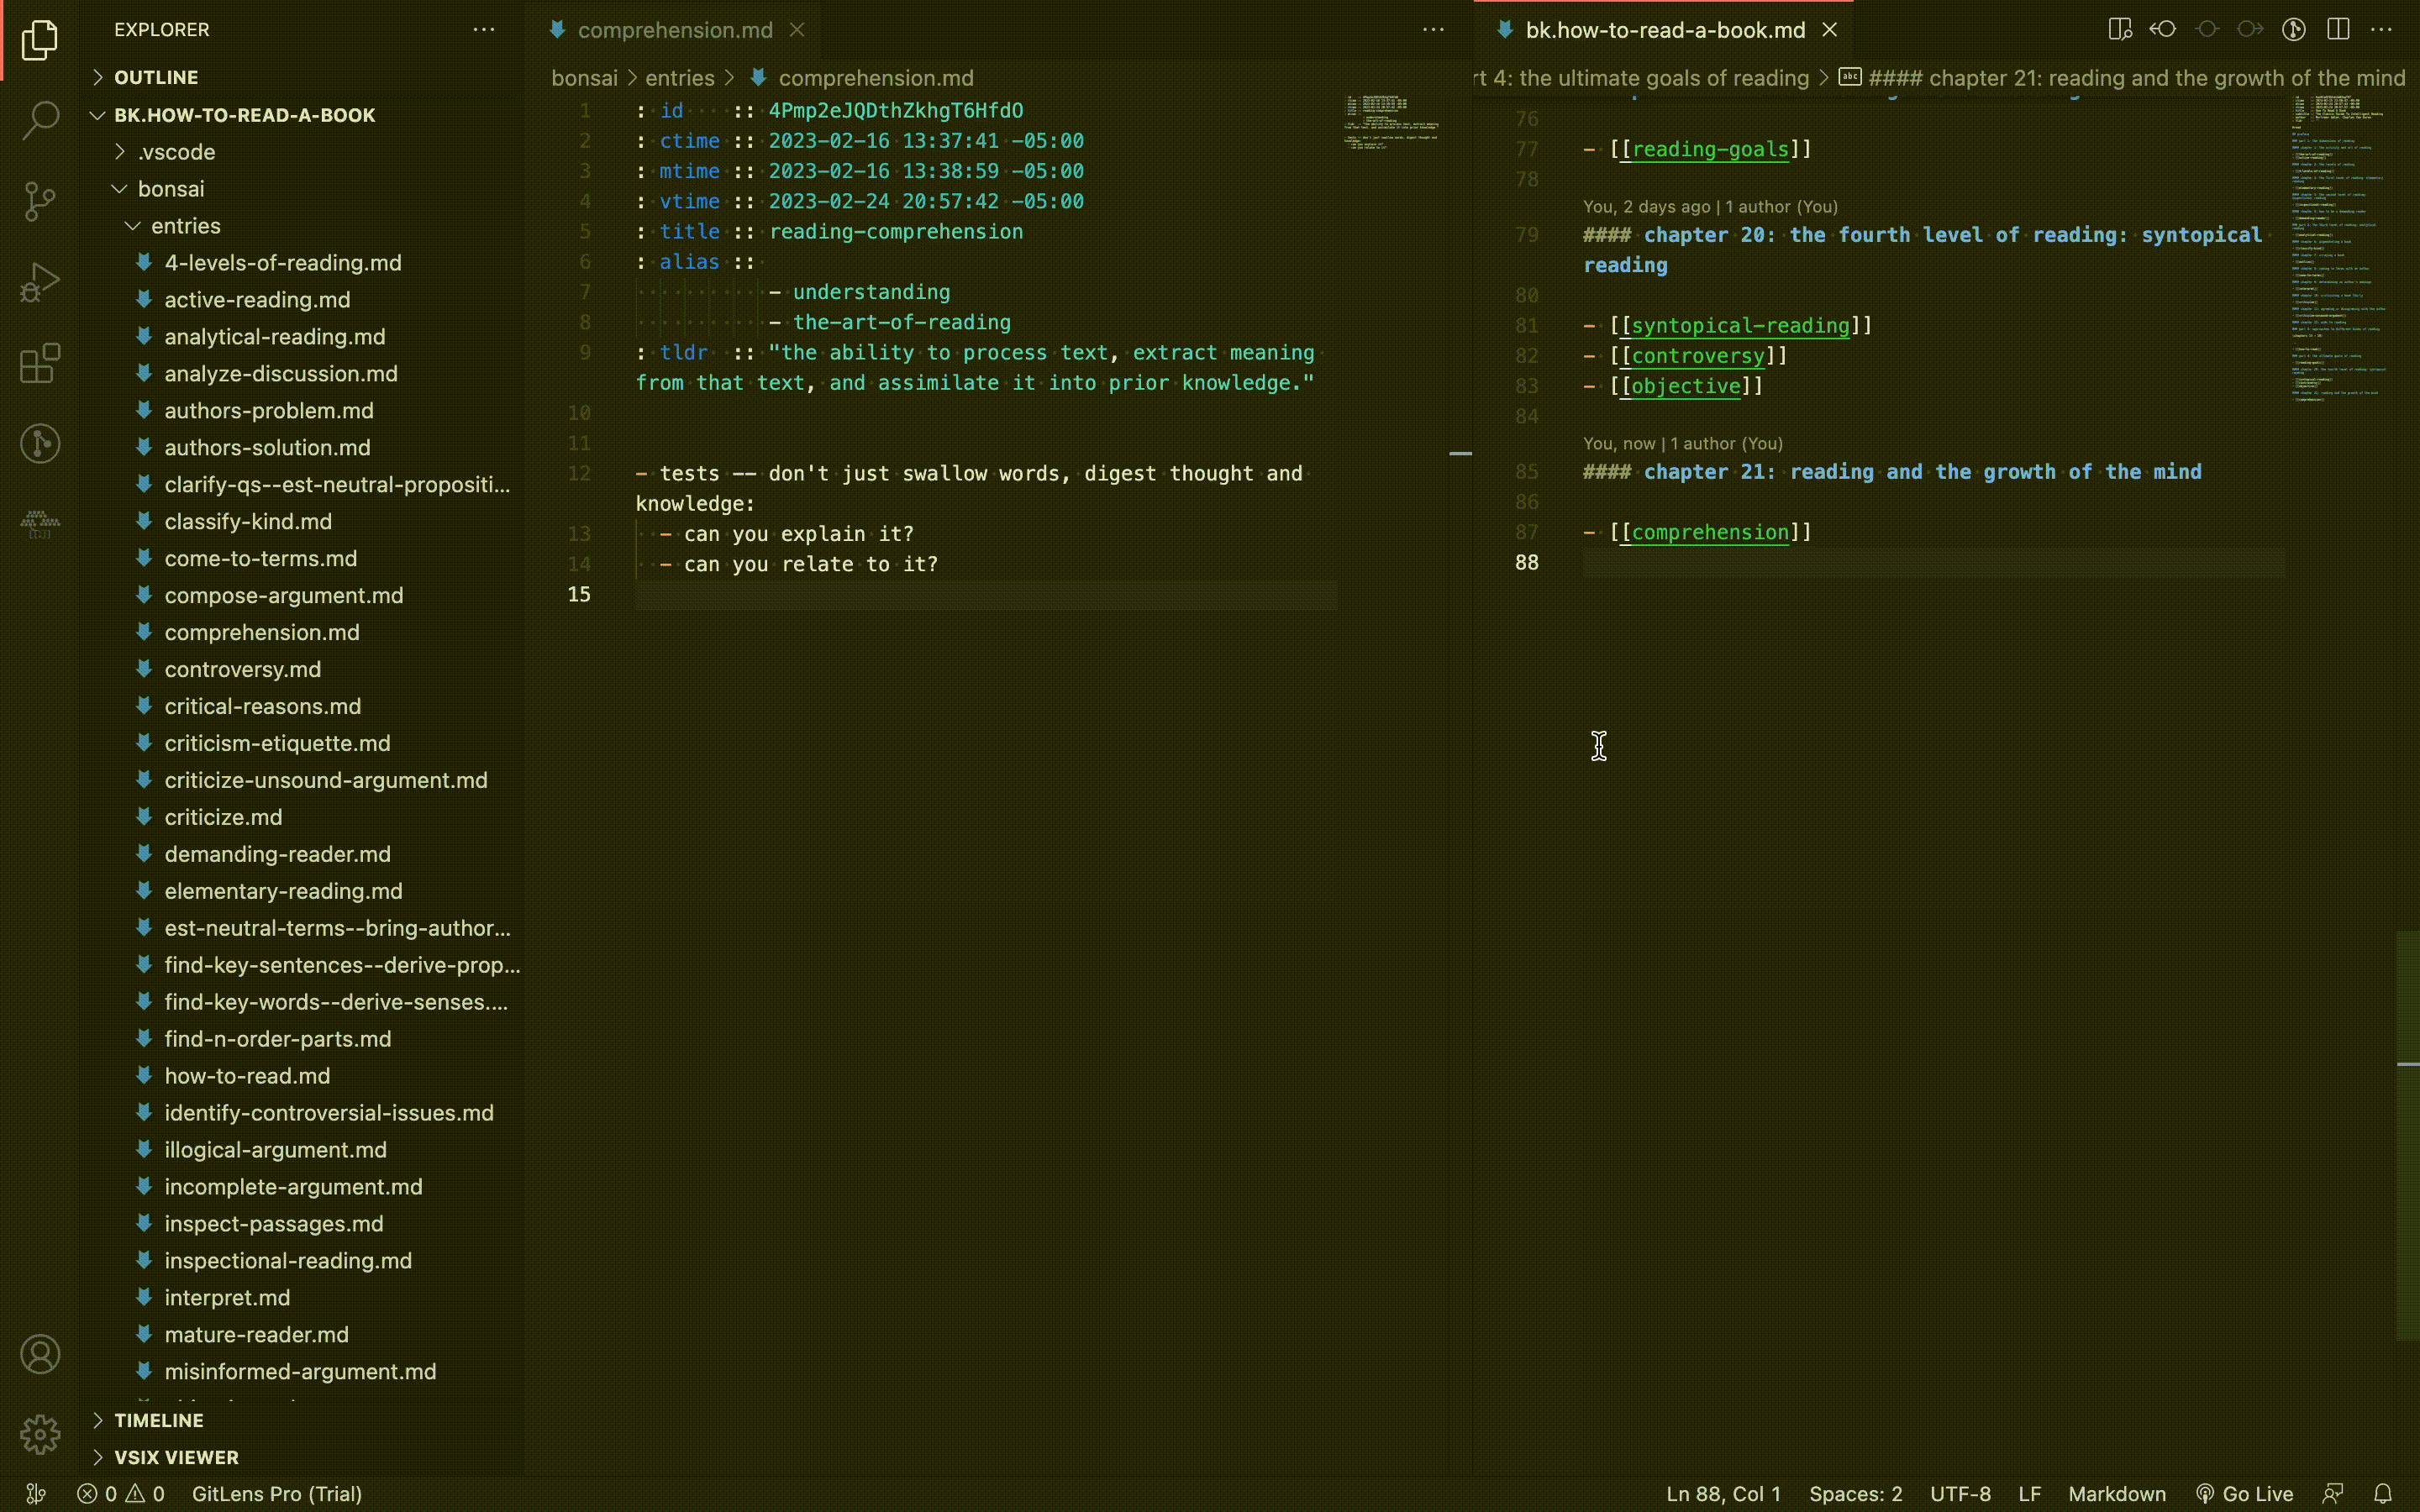
Task: Open the Run and Debug view
Action: coord(40,282)
